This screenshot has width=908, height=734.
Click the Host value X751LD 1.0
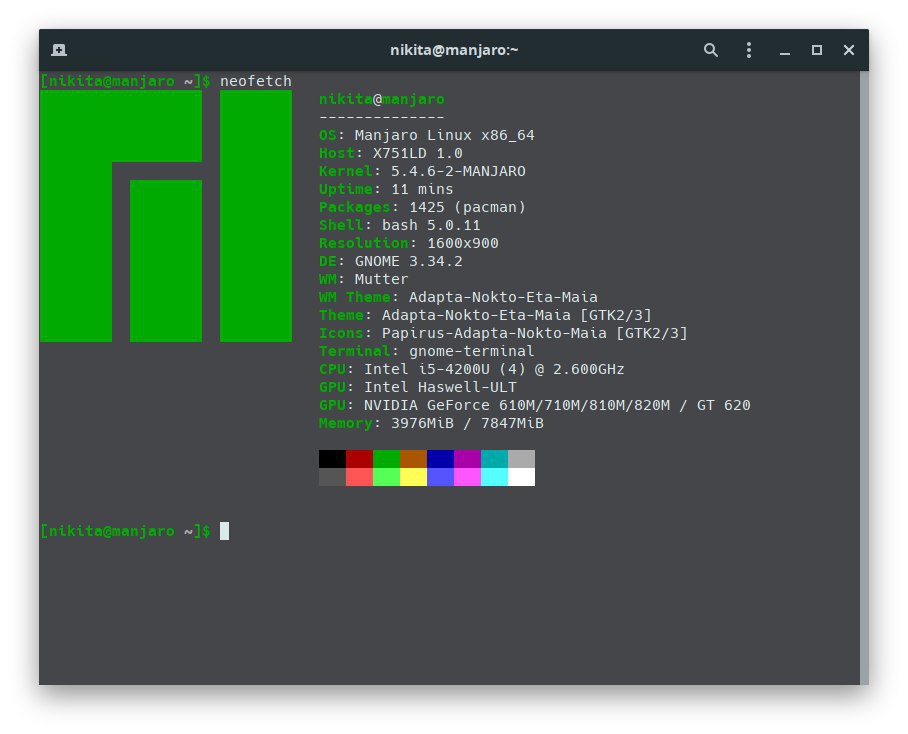(418, 153)
